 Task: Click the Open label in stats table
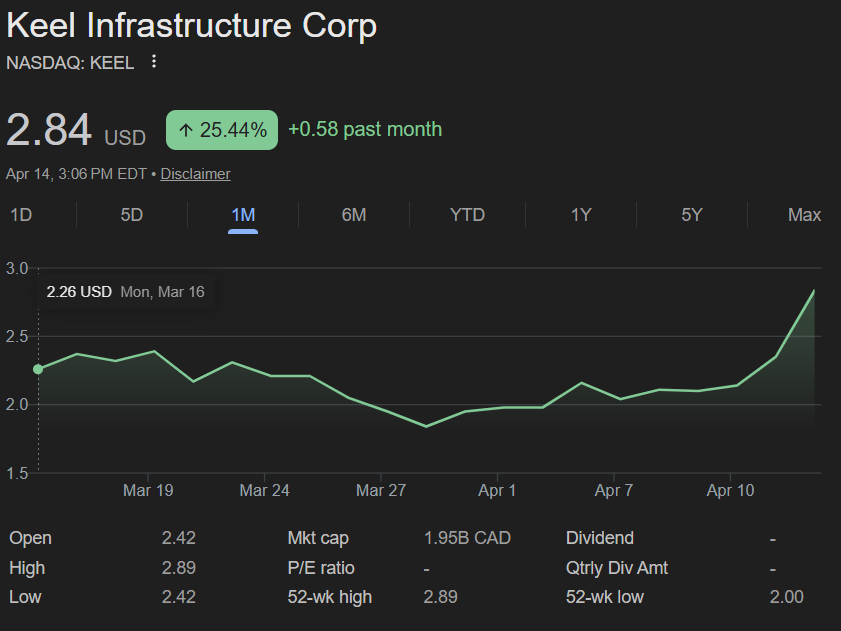(31, 538)
